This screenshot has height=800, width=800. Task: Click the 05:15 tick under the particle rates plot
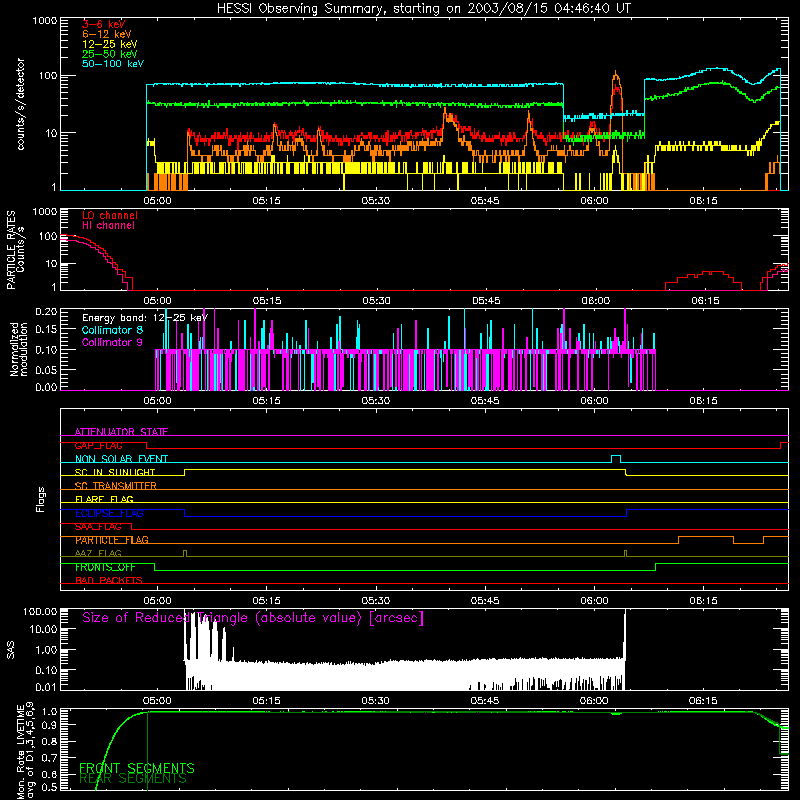point(267,301)
